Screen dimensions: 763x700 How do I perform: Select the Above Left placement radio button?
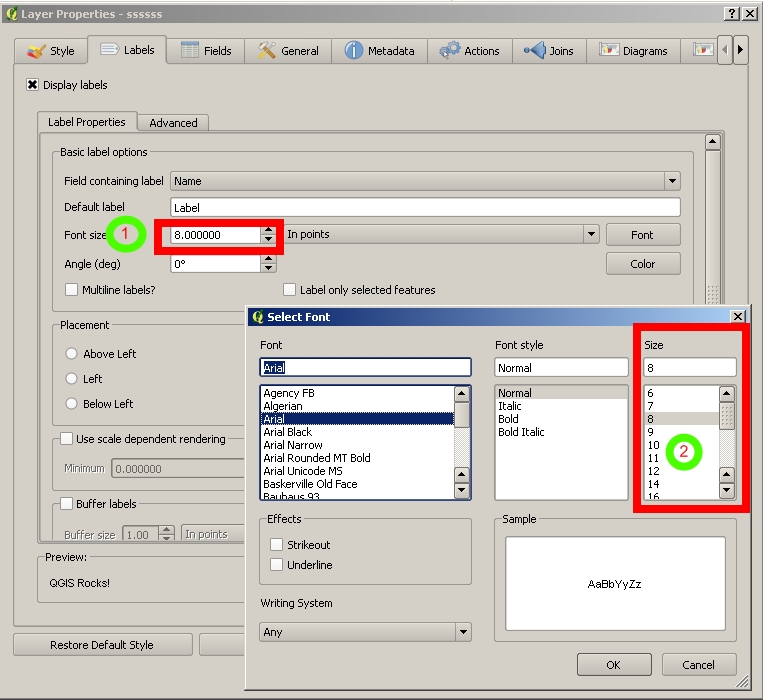[x=72, y=354]
